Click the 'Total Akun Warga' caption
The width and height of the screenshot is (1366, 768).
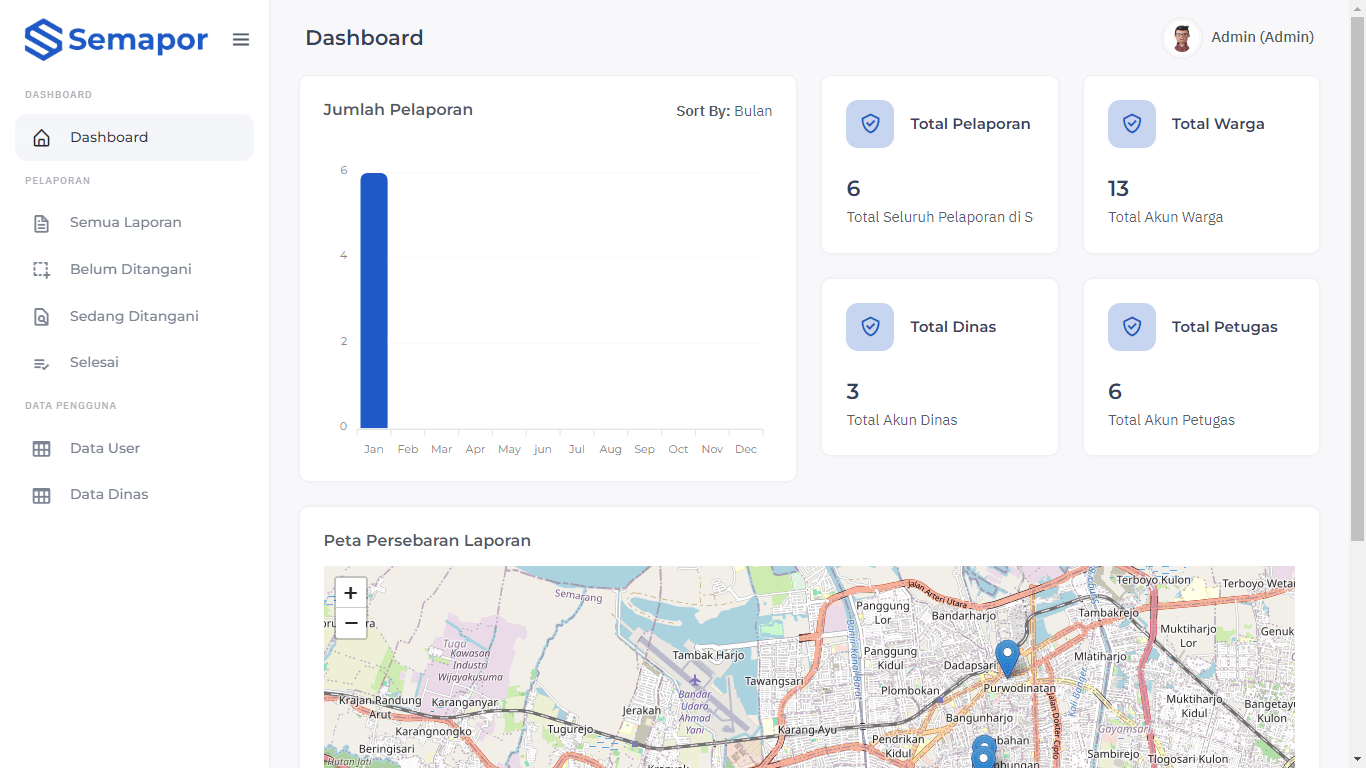(x=1165, y=217)
